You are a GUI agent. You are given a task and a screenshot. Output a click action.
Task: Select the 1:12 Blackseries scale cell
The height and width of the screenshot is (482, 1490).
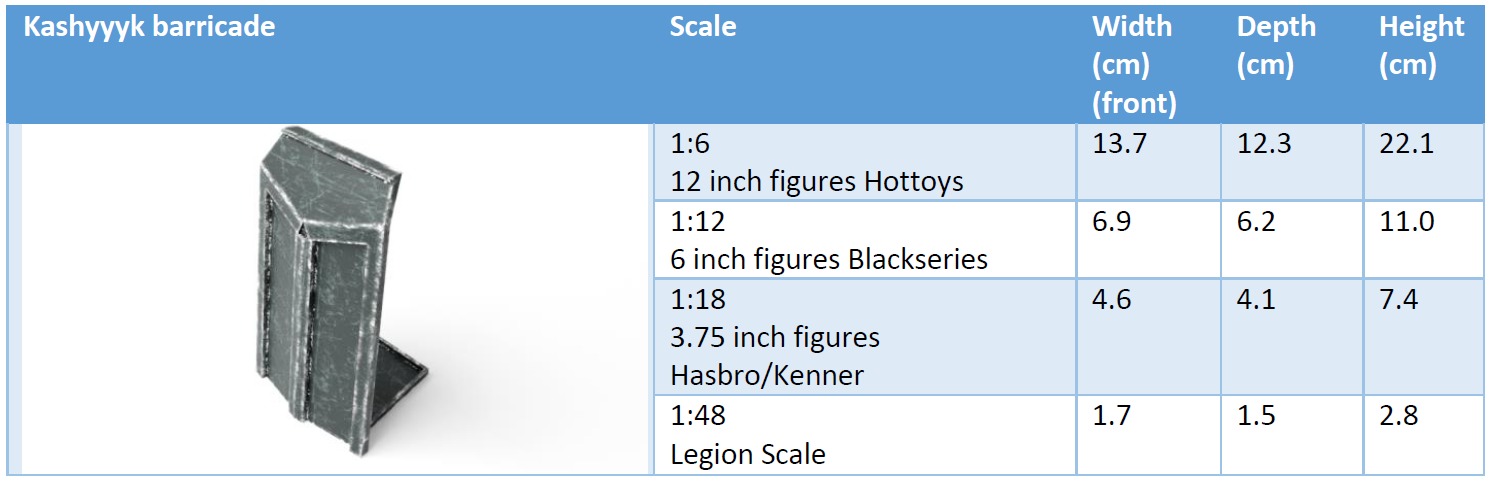[829, 241]
